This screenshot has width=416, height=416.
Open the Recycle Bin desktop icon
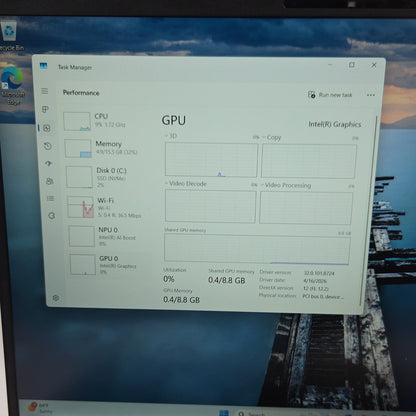pos(10,36)
